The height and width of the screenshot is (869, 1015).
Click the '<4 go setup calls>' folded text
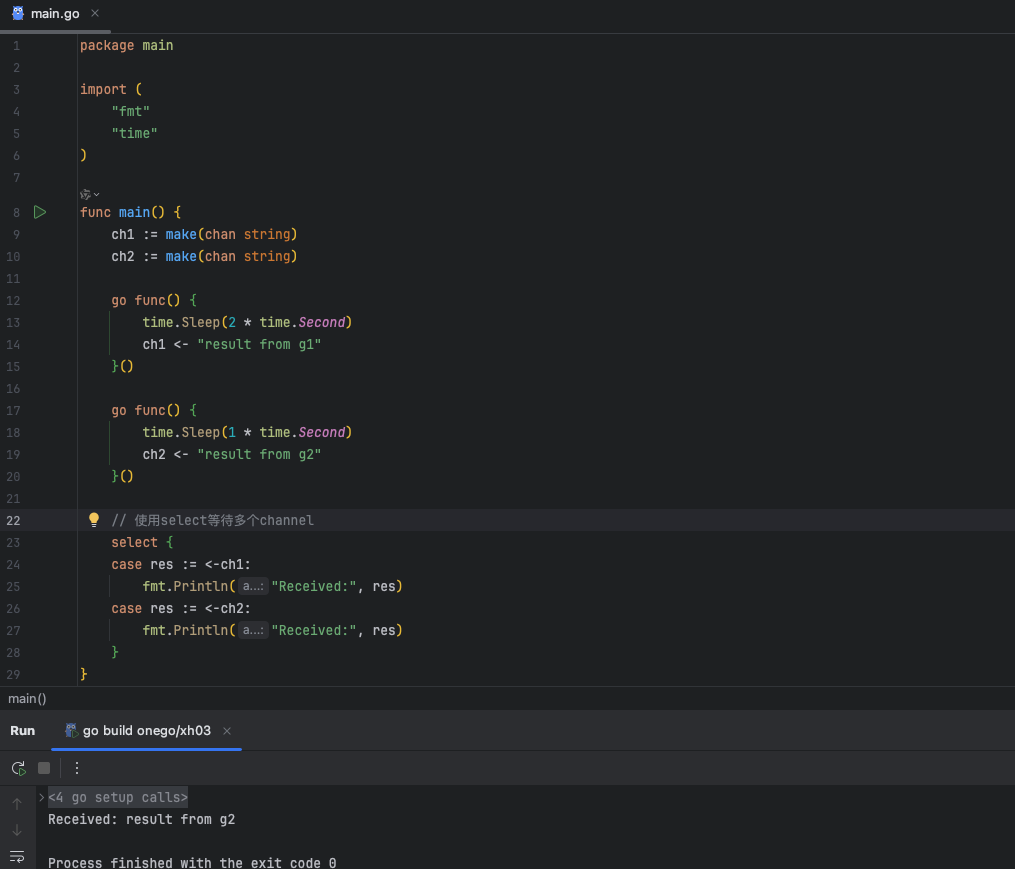pyautogui.click(x=118, y=798)
